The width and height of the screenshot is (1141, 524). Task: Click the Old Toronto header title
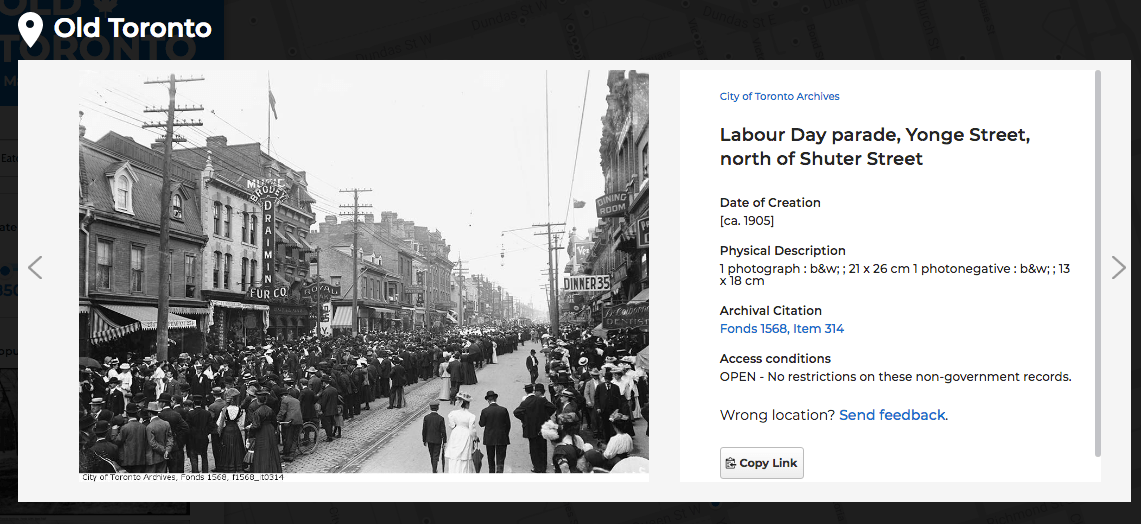click(132, 29)
